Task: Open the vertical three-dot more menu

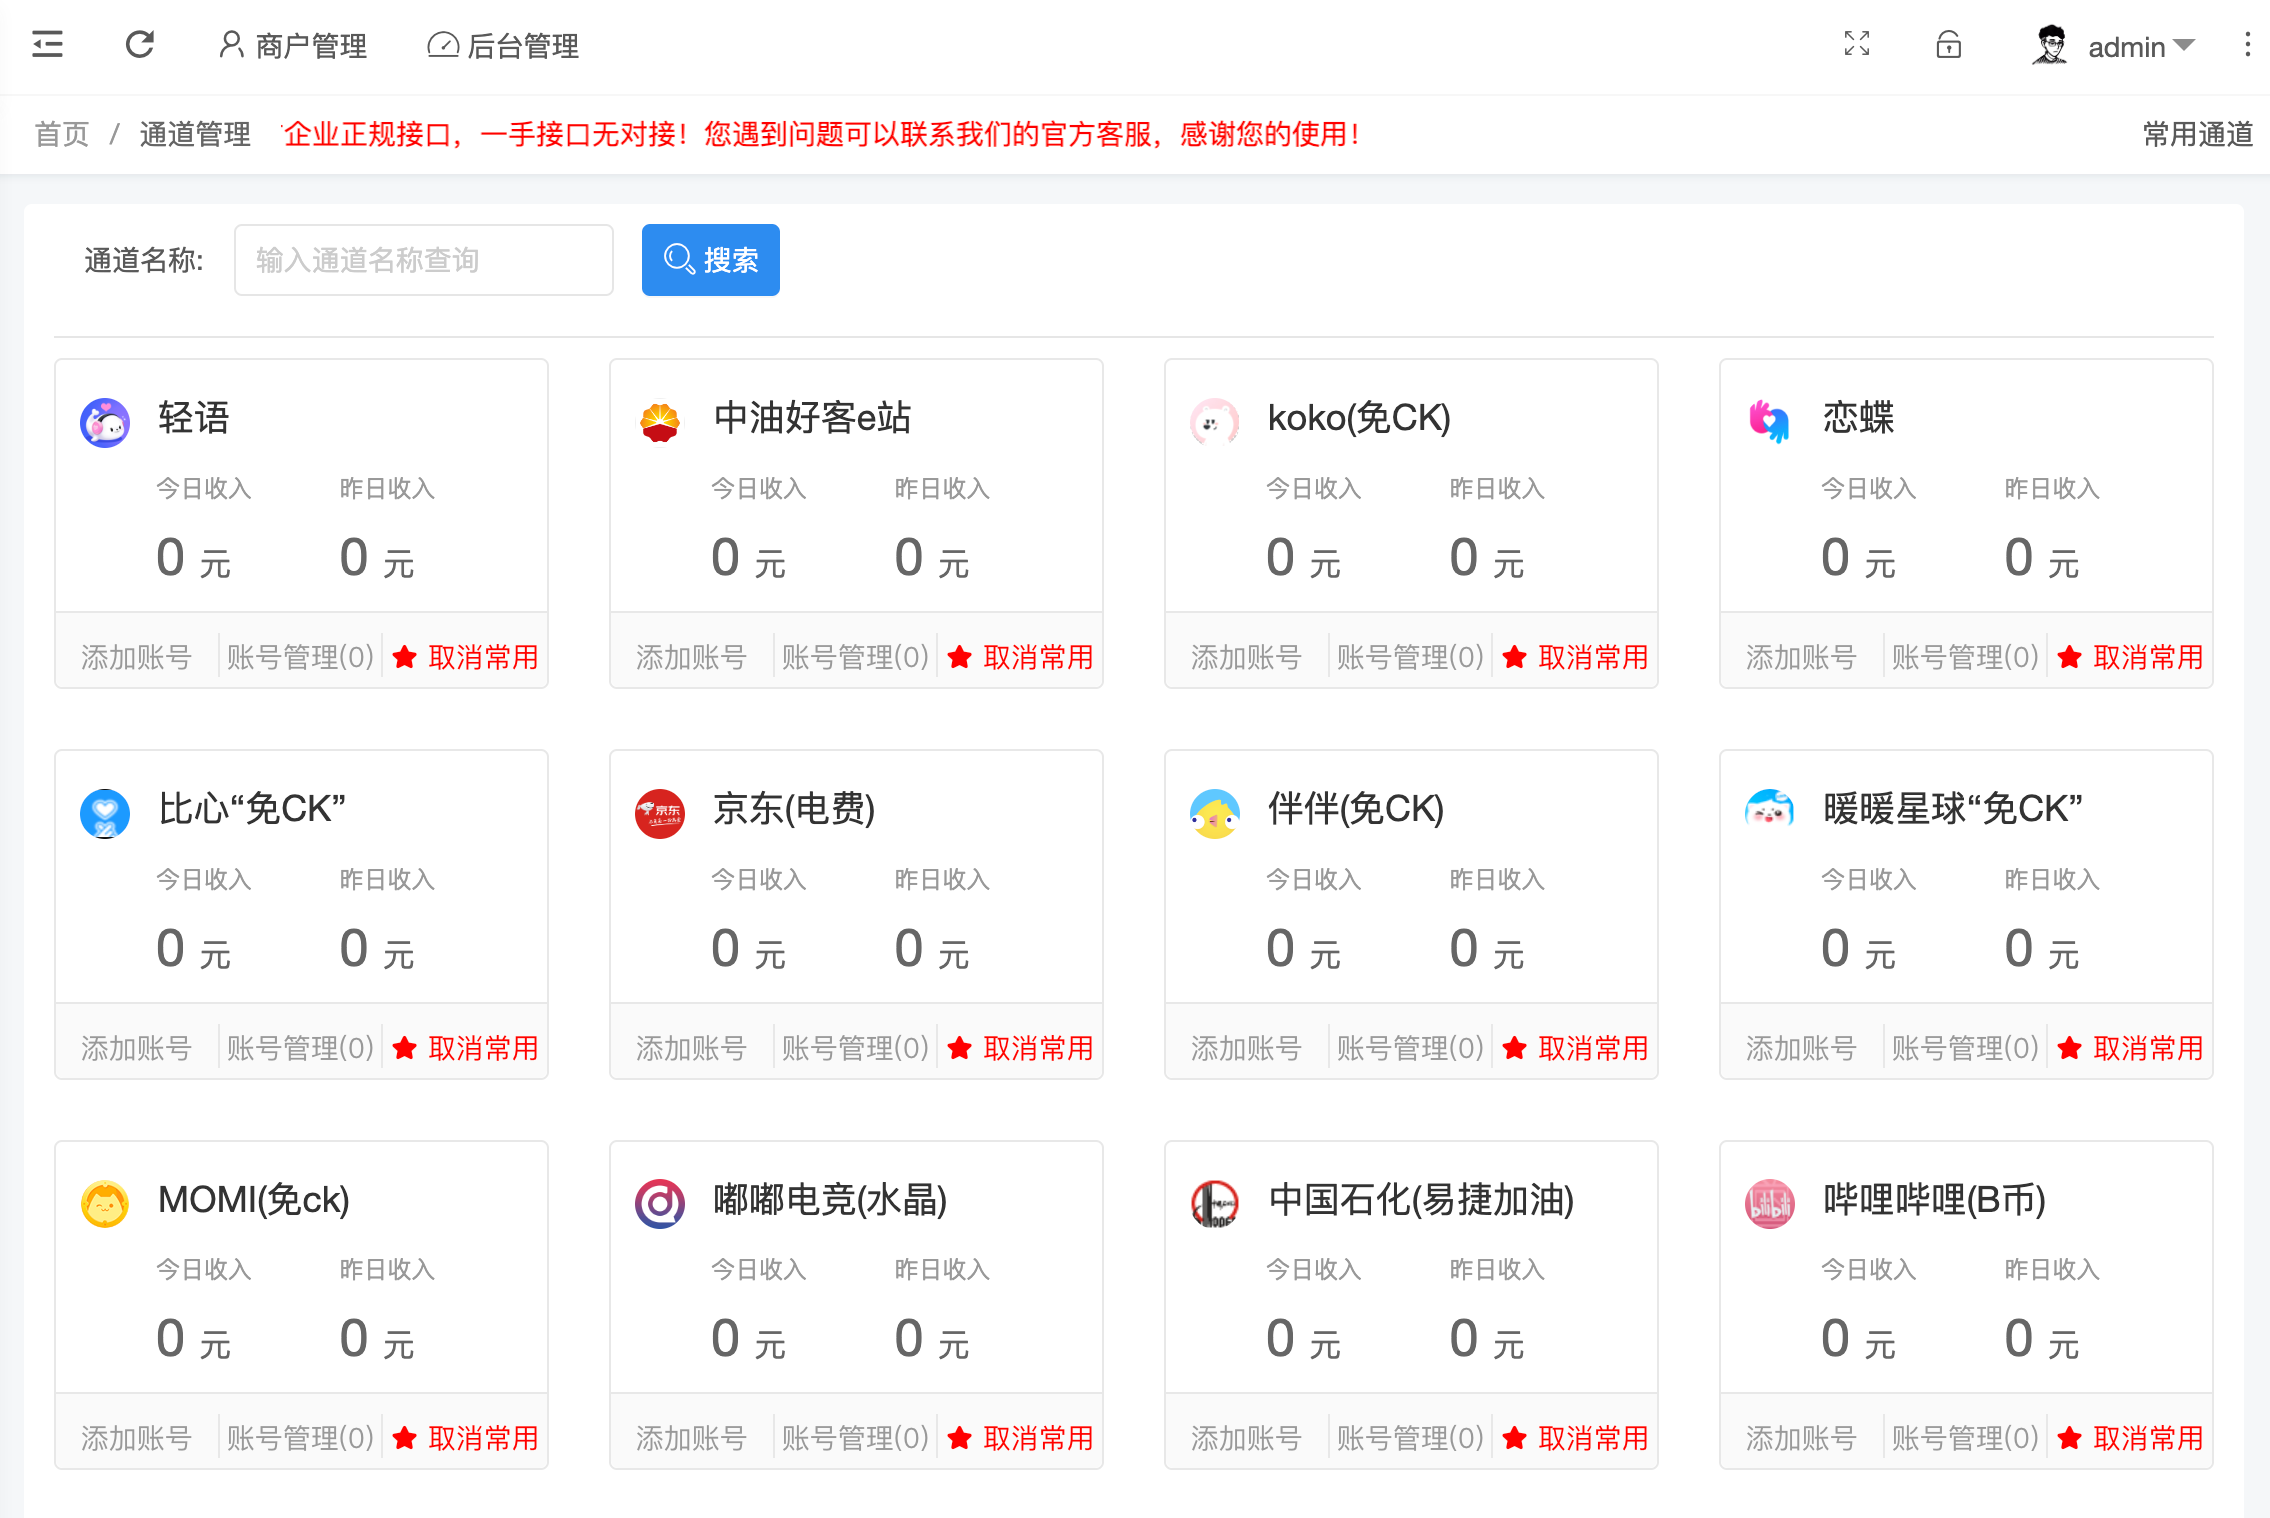Action: click(x=2248, y=45)
